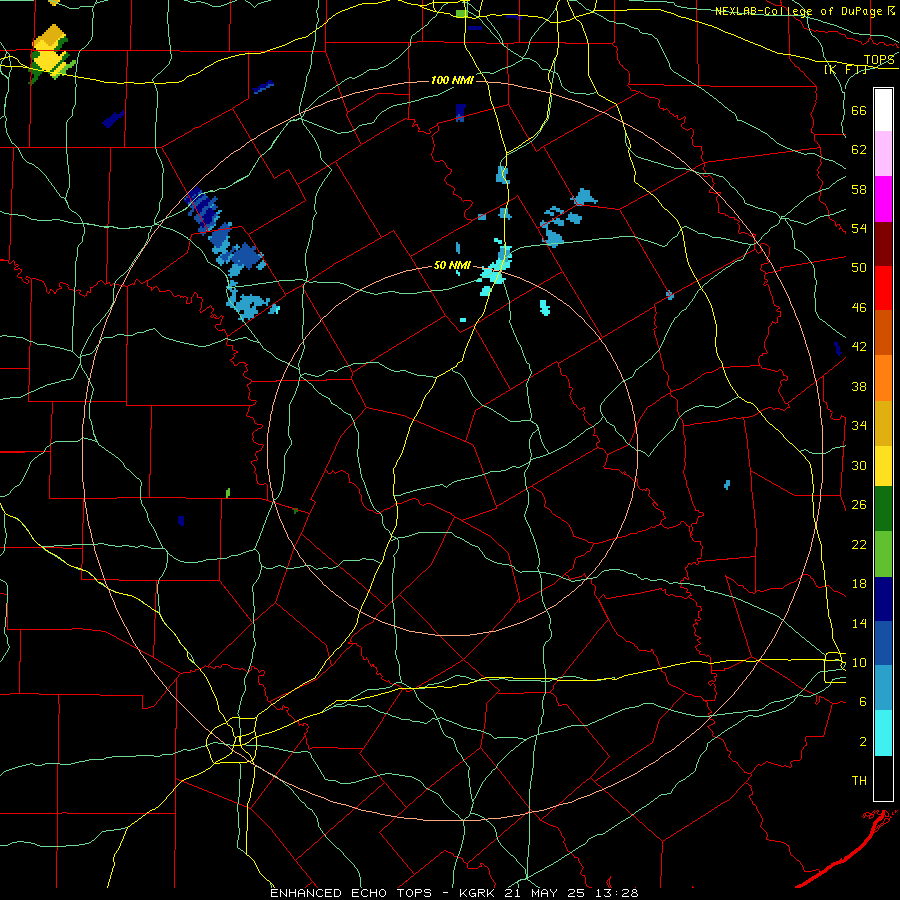Screen dimensions: 900x900
Task: Click the 18 value on the legend
Action: [859, 584]
